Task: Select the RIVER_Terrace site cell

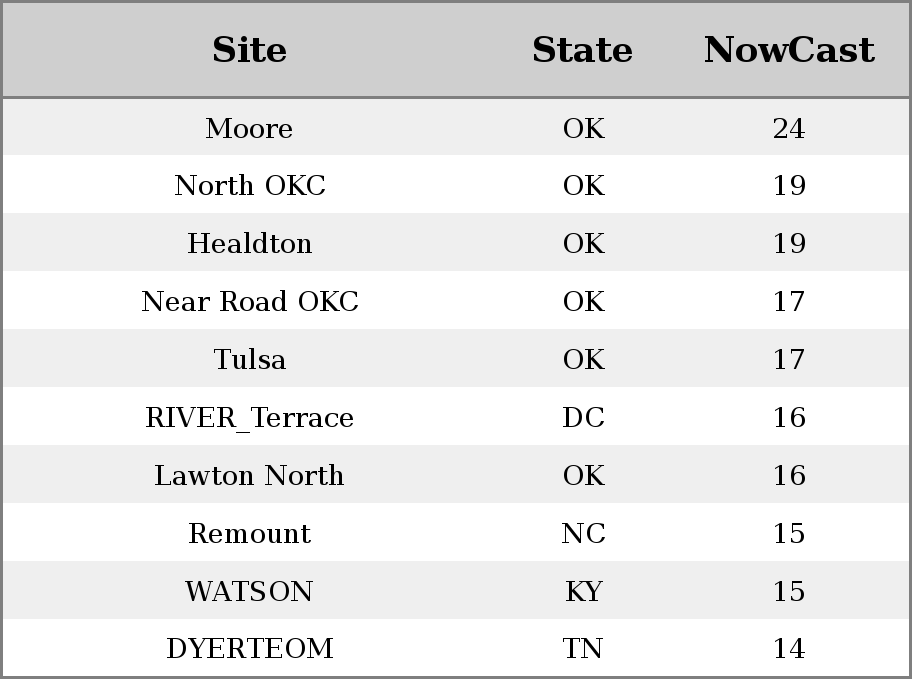Action: pos(250,417)
